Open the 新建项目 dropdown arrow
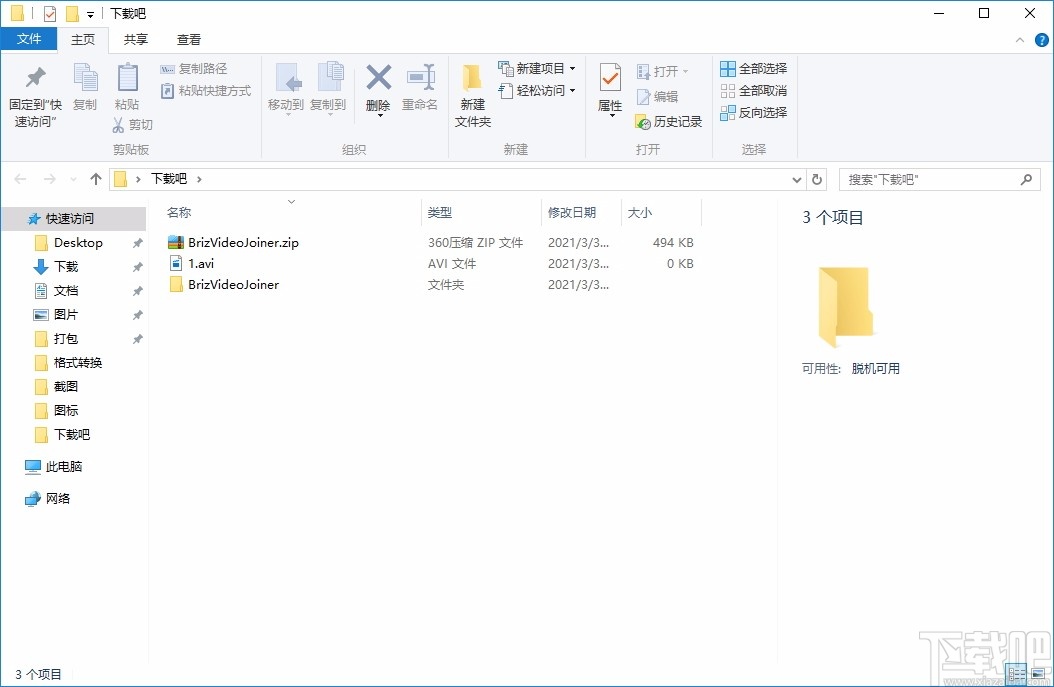Screen dimensions: 1054x687 pyautogui.click(x=572, y=67)
